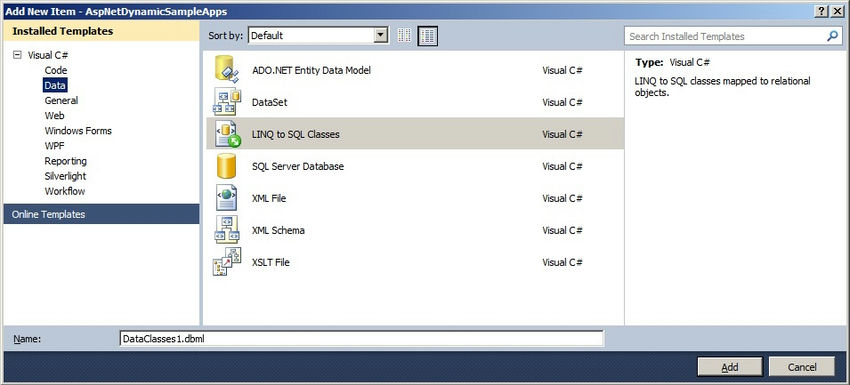This screenshot has height=385, width=850.
Task: Select the LINQ to SQL Classes name
Action: [x=295, y=134]
